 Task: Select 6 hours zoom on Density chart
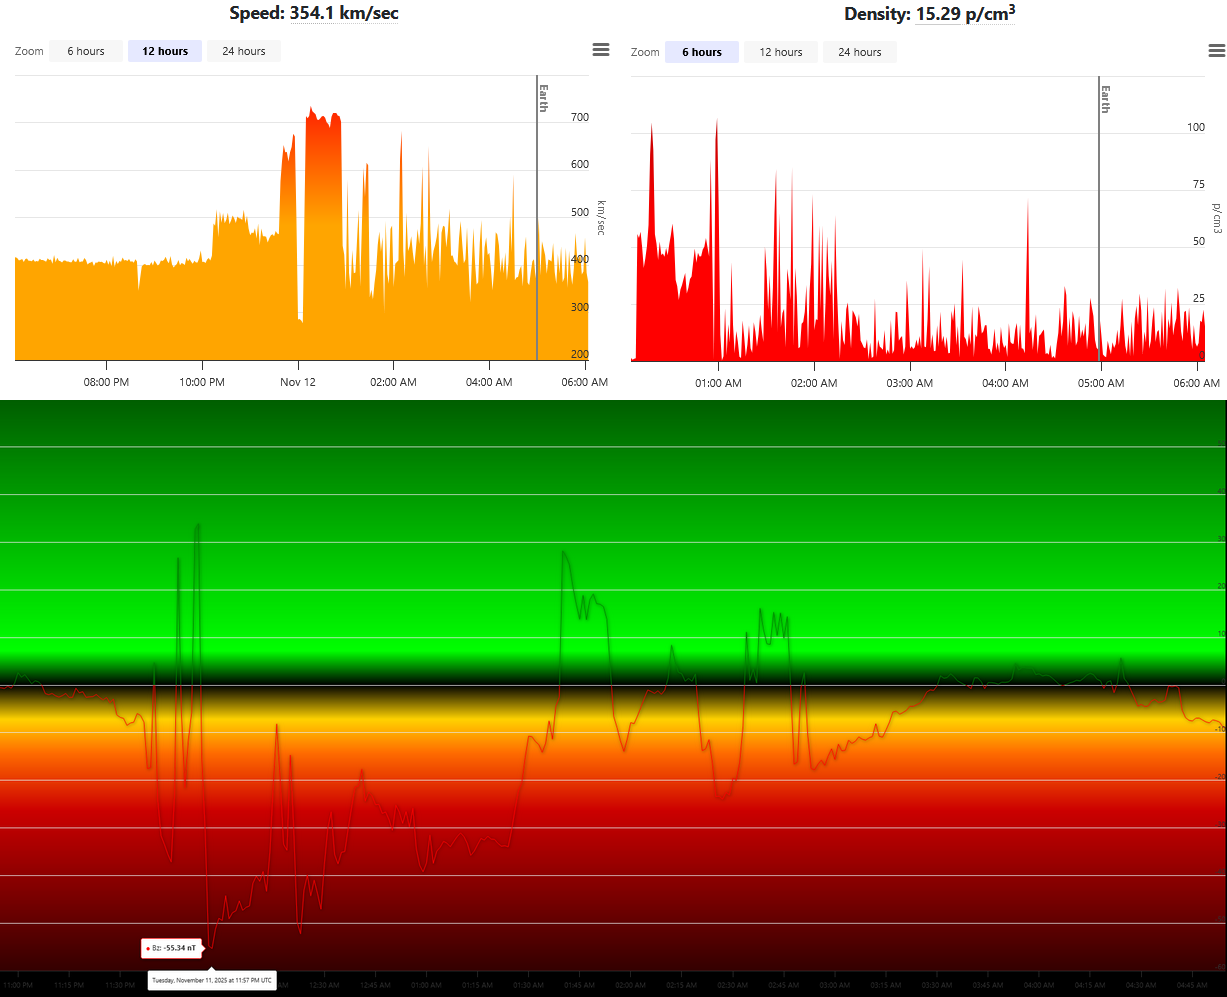[x=702, y=52]
